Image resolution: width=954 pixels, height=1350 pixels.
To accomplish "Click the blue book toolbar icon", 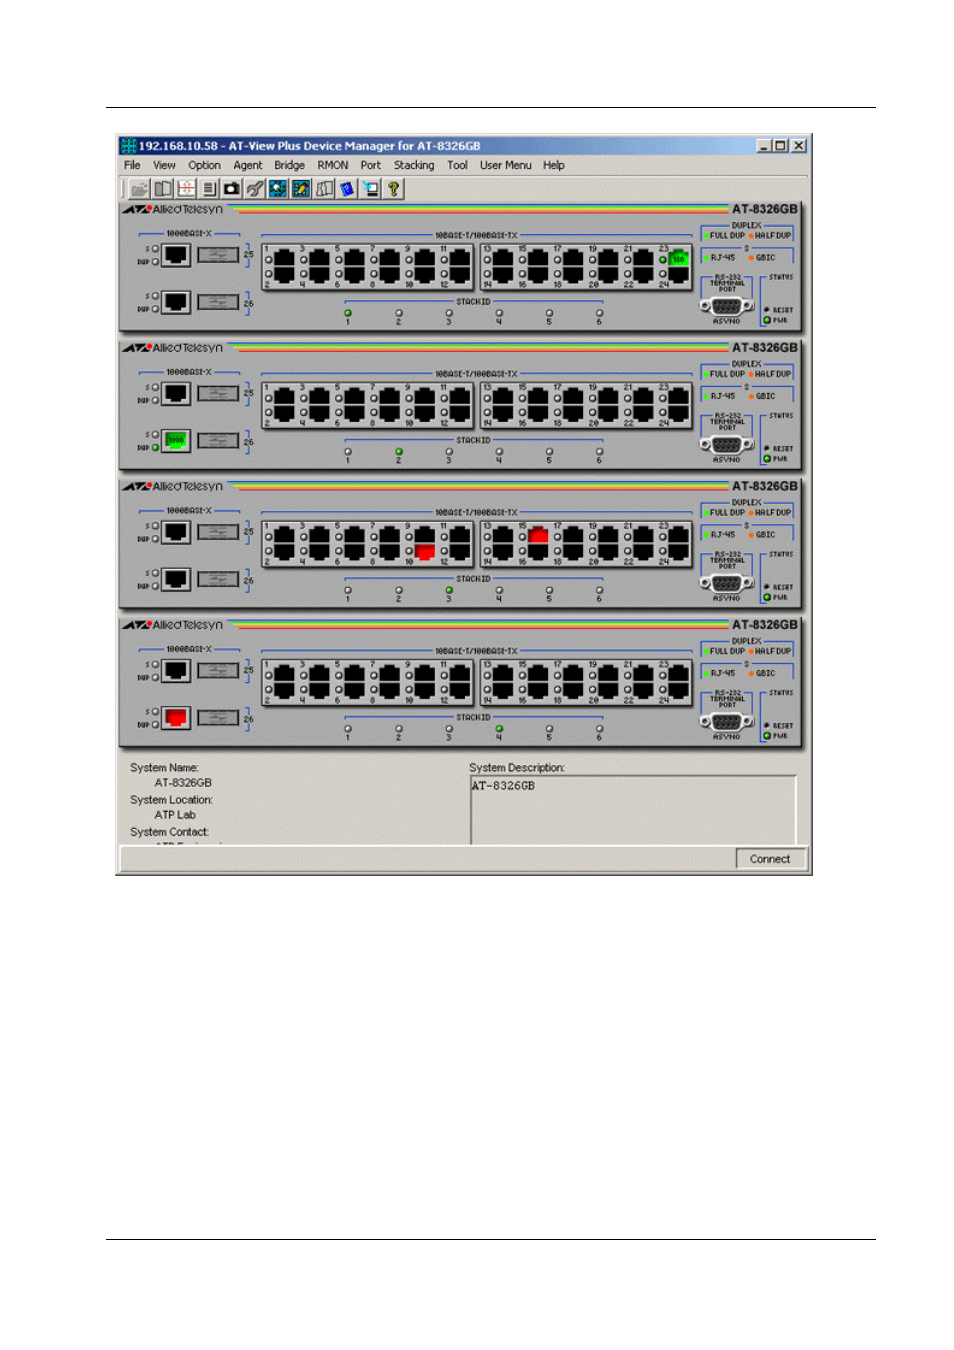I will [x=347, y=189].
